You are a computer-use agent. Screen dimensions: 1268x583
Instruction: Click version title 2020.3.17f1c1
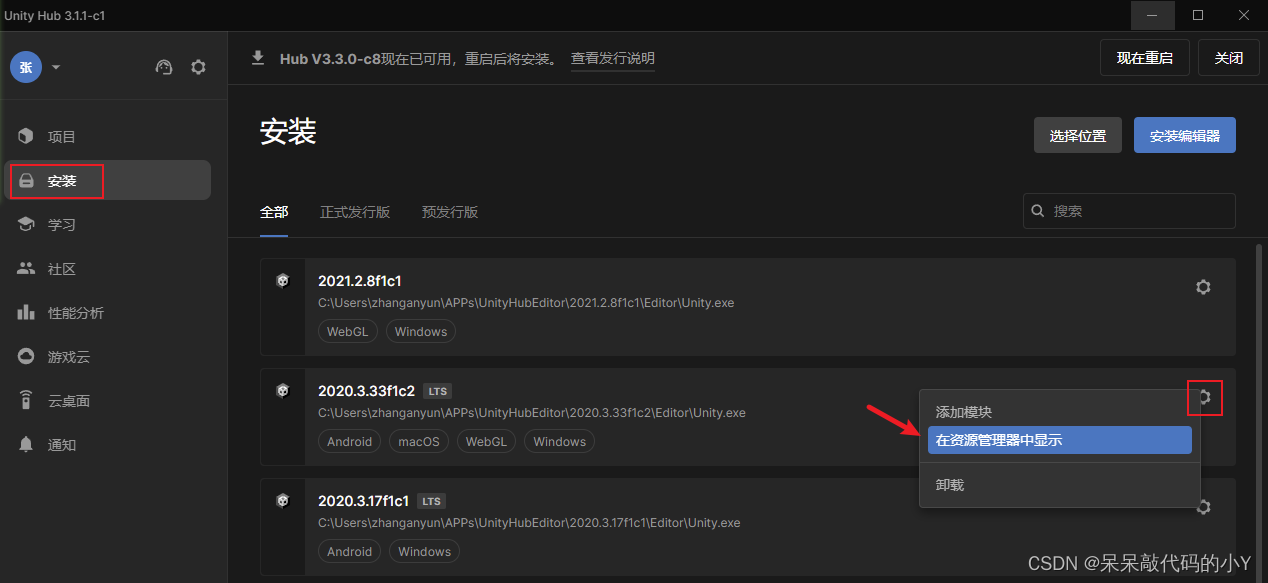tap(364, 501)
